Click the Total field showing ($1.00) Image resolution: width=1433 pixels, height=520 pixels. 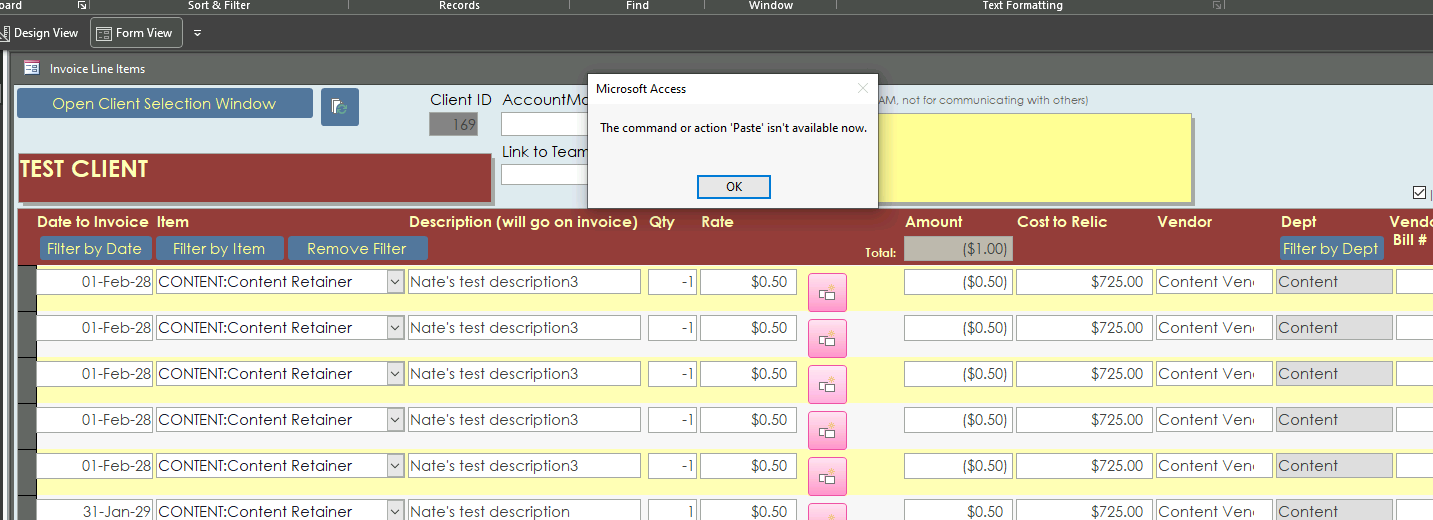[x=958, y=249]
